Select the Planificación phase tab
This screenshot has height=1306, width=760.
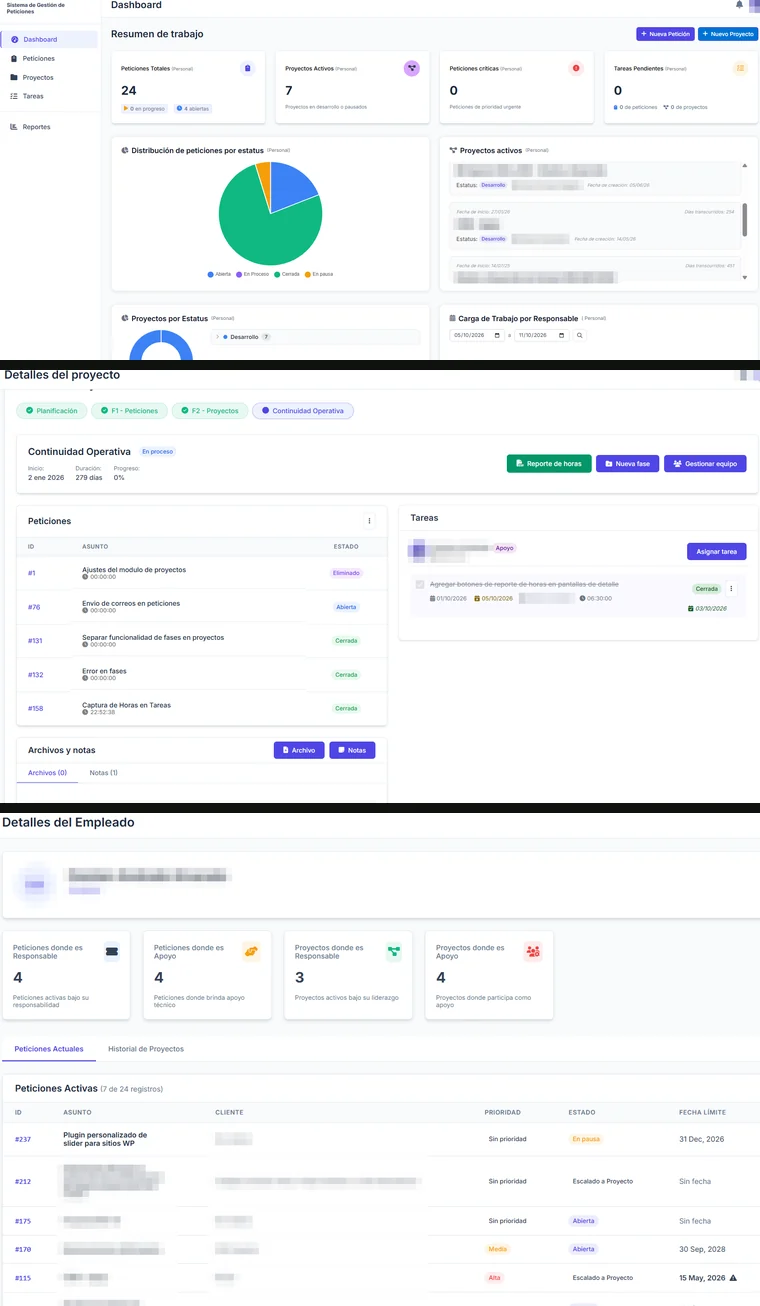[51, 411]
